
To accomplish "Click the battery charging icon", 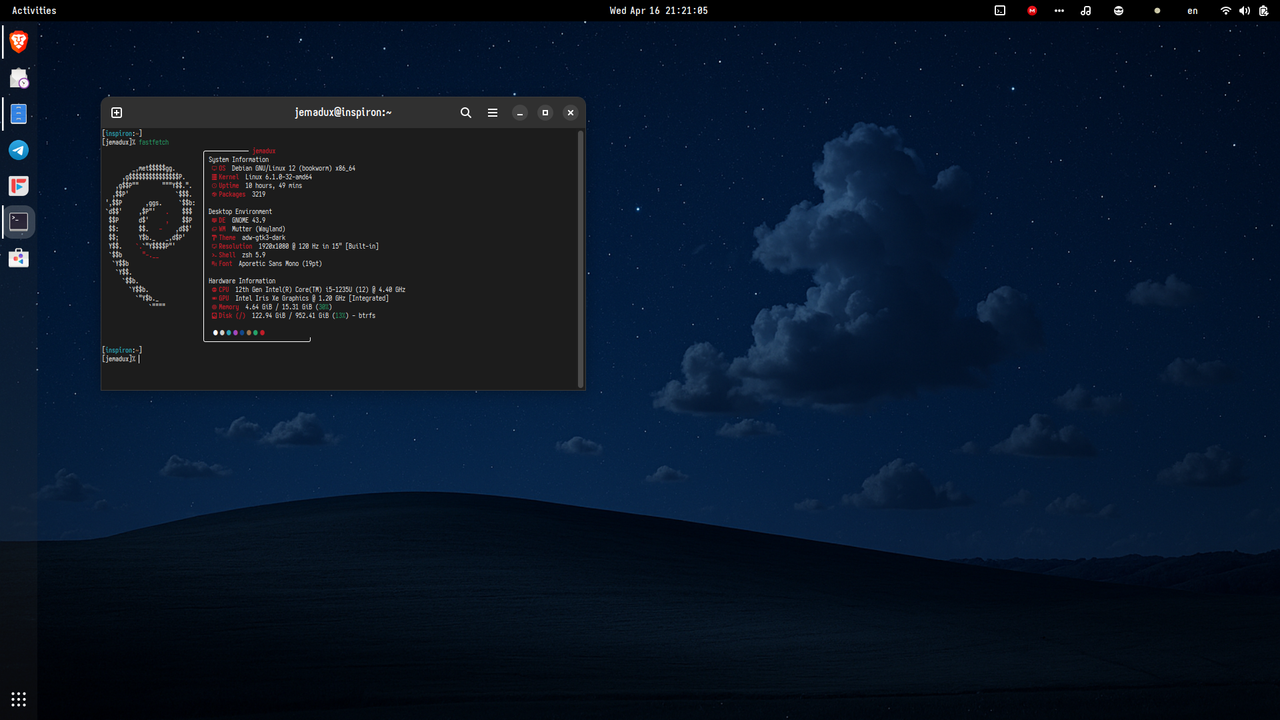I will [x=1263, y=10].
